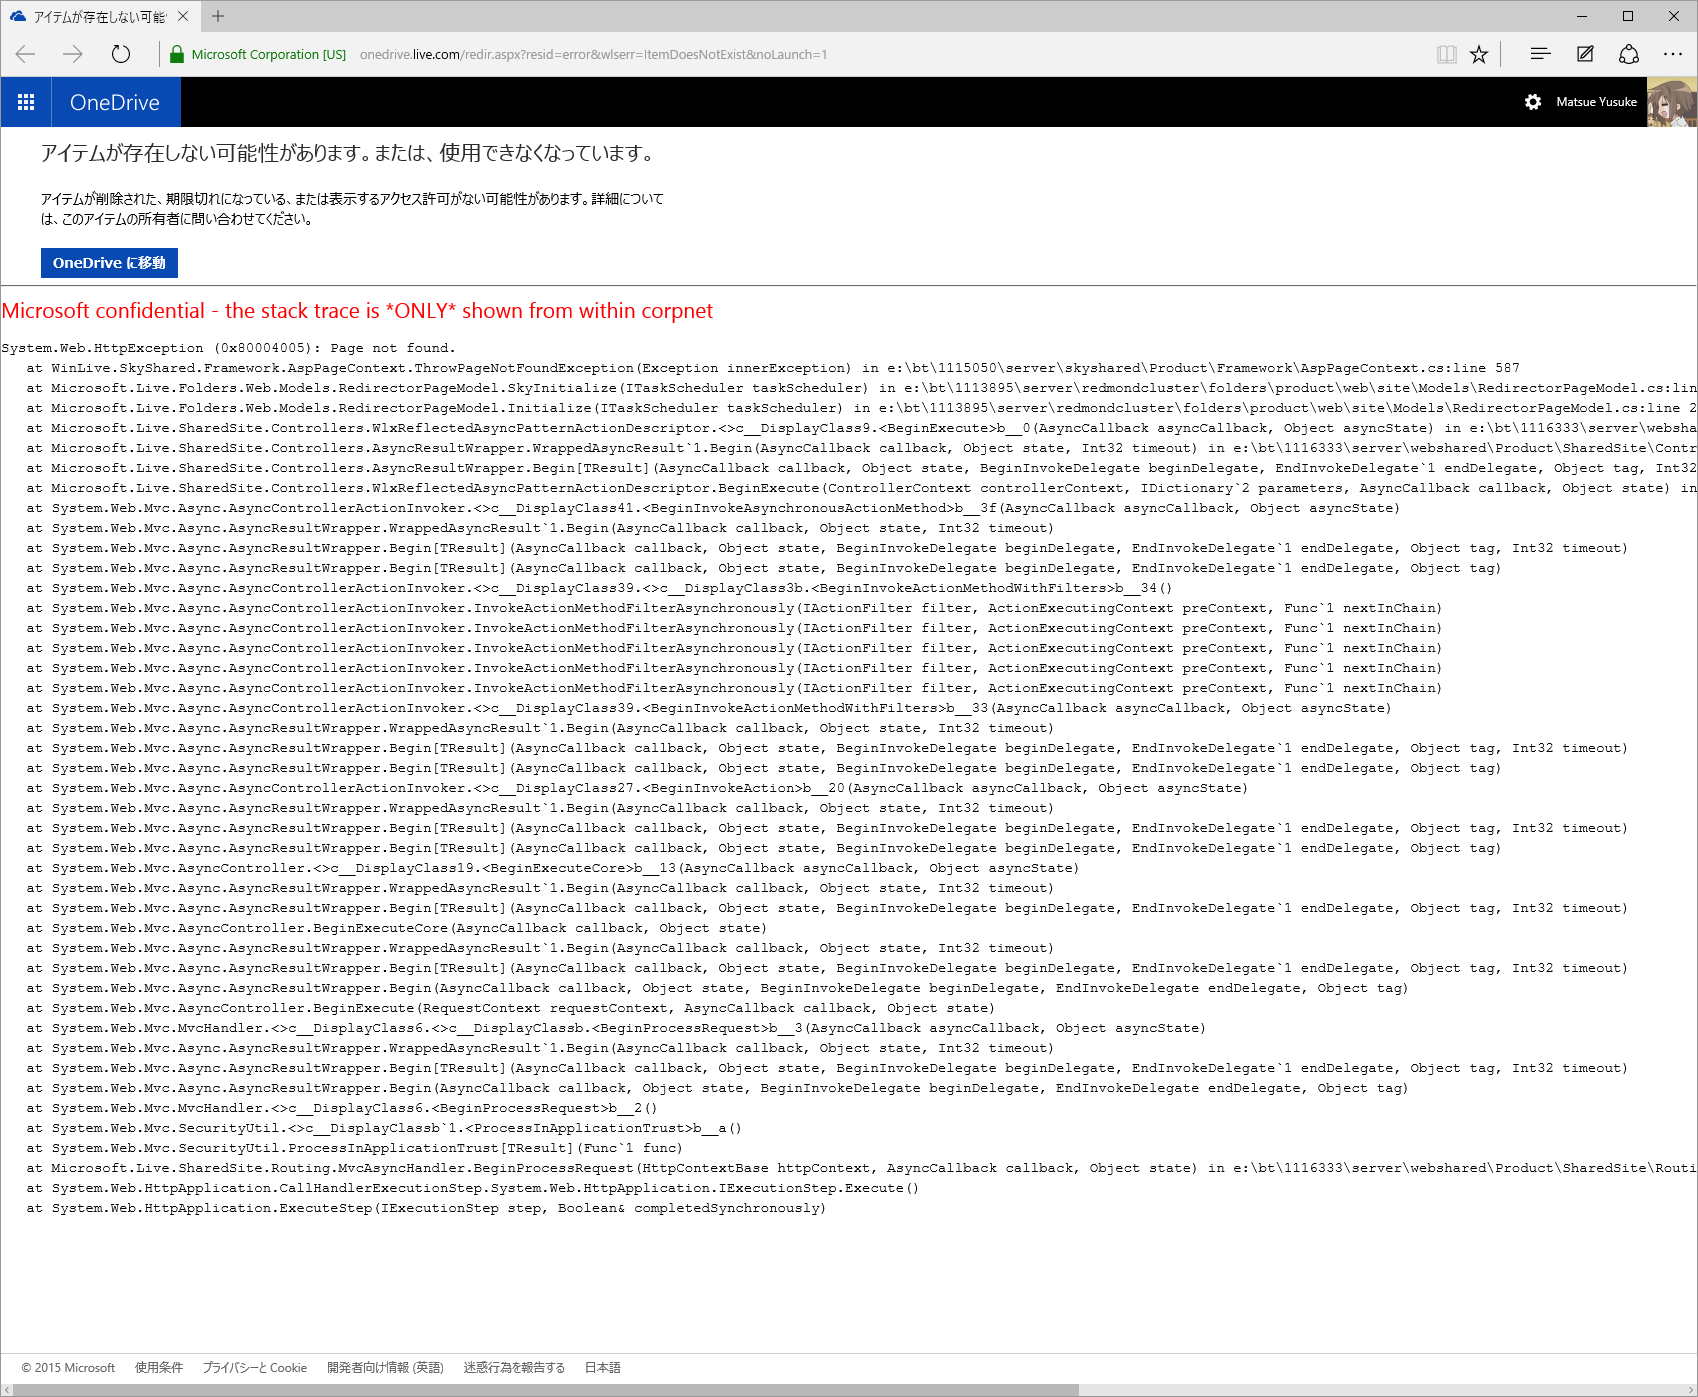Image resolution: width=1698 pixels, height=1397 pixels.
Task: Expand the More actions ellipsis menu
Action: click(1673, 54)
